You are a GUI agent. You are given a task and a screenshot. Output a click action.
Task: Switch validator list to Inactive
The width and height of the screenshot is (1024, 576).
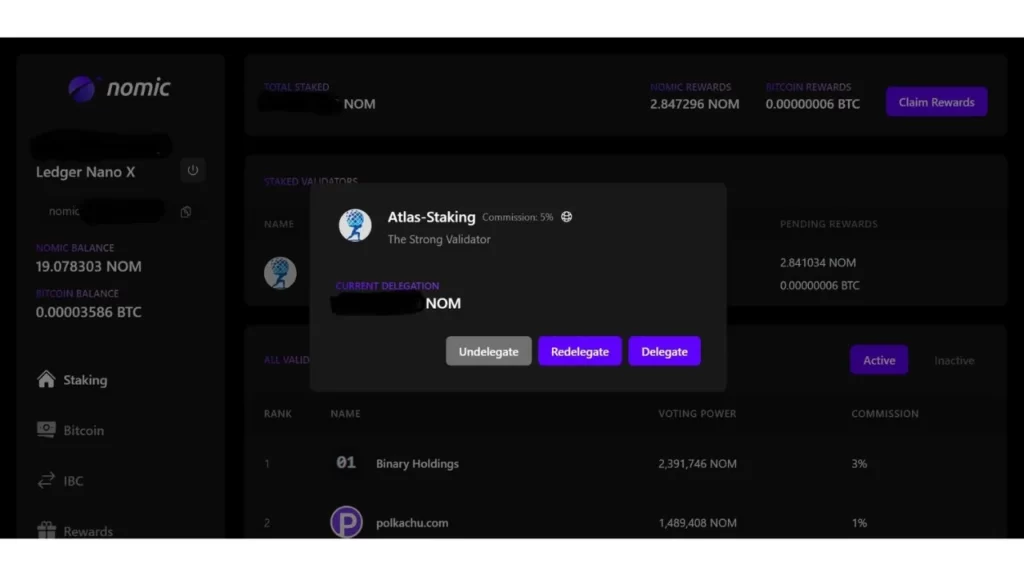click(x=953, y=360)
